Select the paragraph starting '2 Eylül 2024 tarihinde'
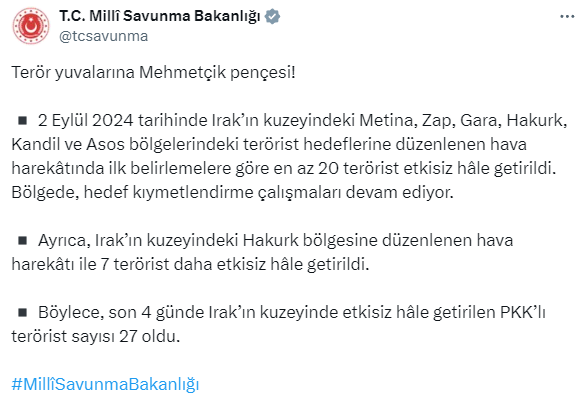Image resolution: width=581 pixels, height=399 pixels. (x=289, y=156)
